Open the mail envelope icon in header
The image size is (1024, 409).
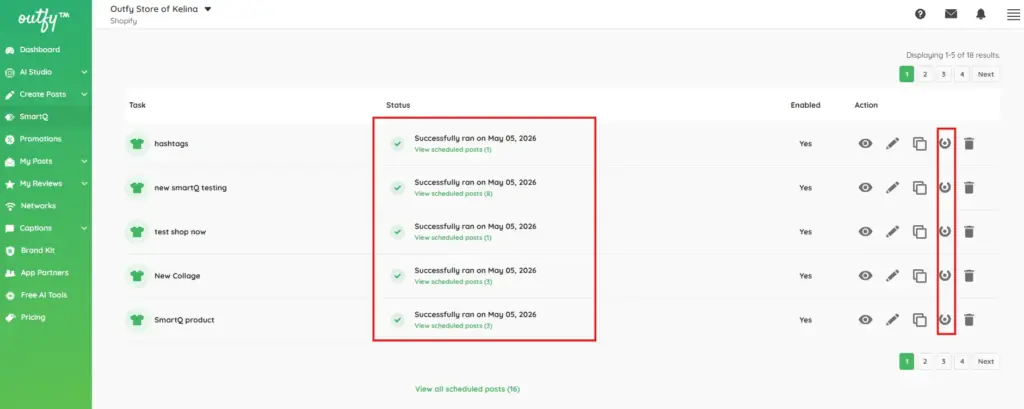(x=951, y=14)
